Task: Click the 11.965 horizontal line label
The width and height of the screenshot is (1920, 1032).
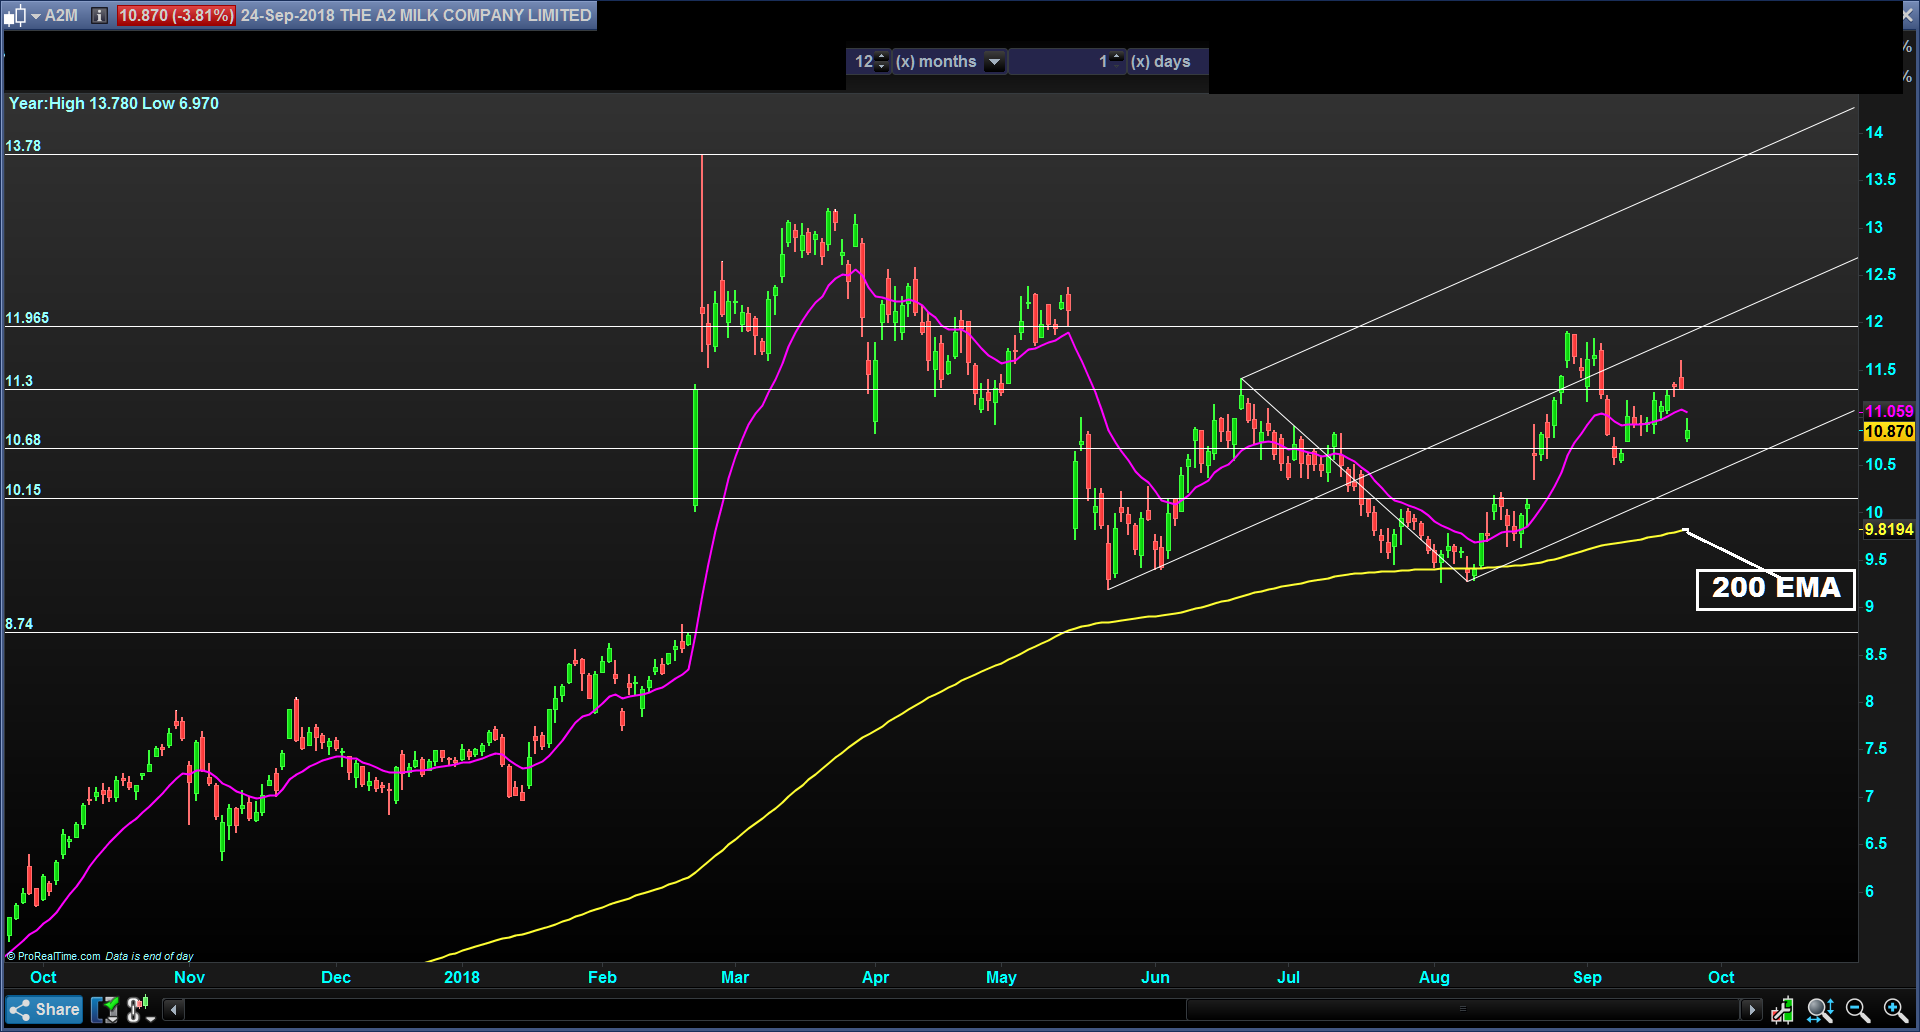Action: (x=27, y=318)
